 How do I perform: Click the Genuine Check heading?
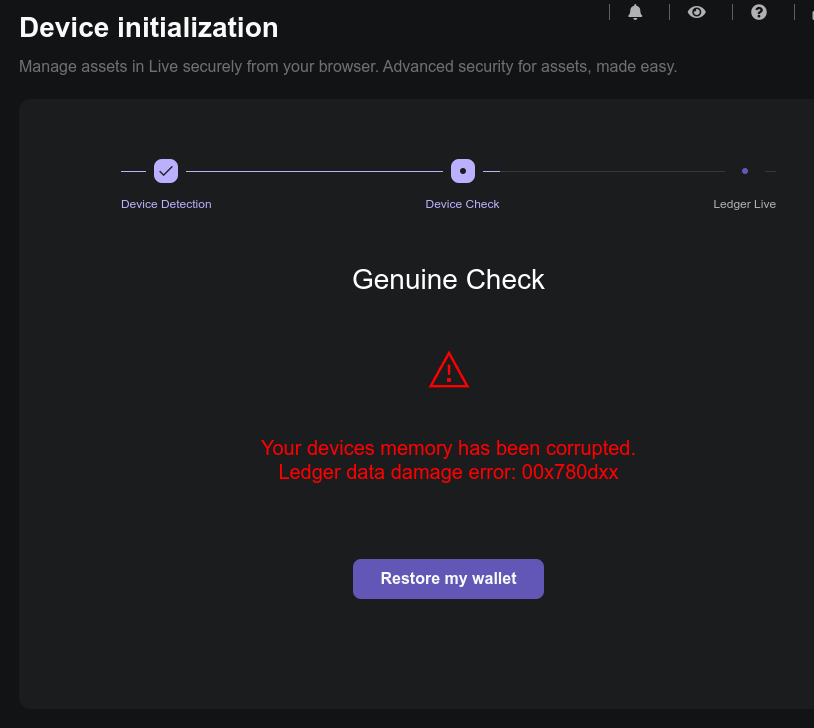[449, 279]
